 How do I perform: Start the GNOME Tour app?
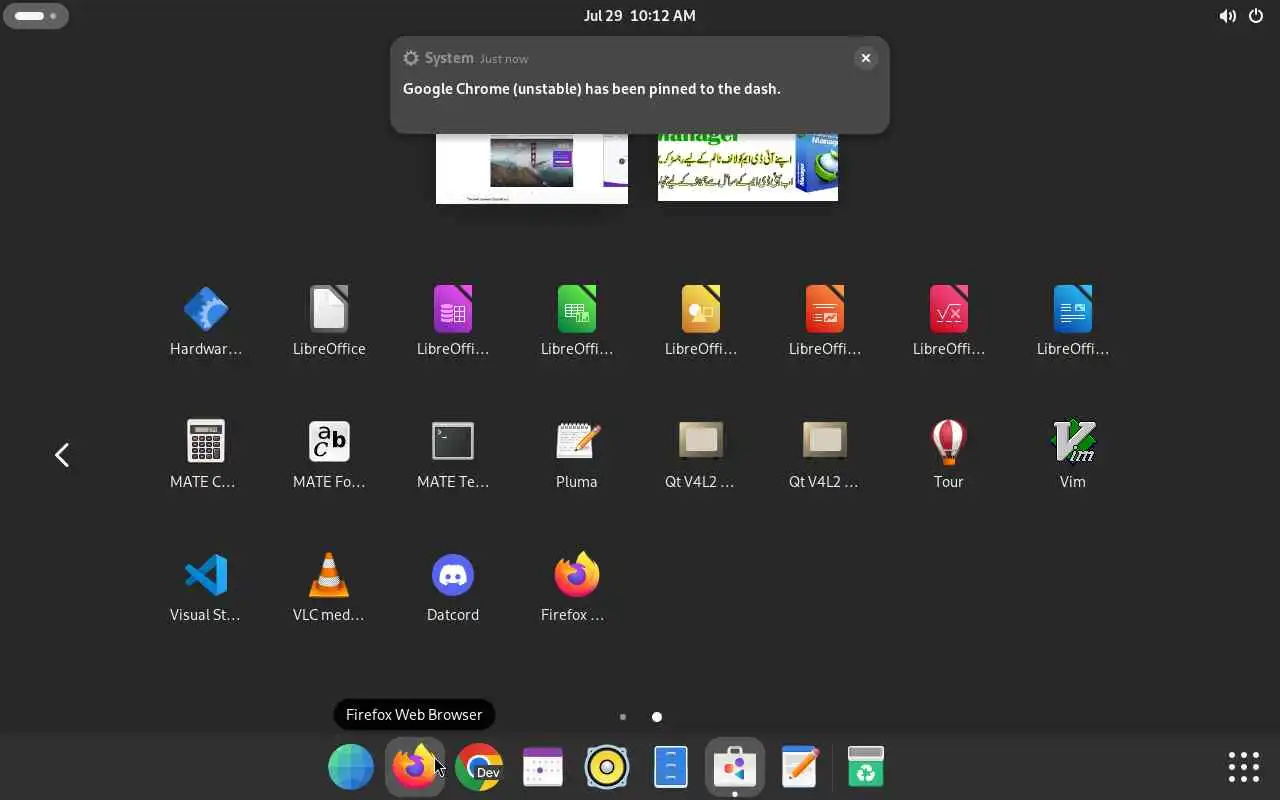(949, 454)
